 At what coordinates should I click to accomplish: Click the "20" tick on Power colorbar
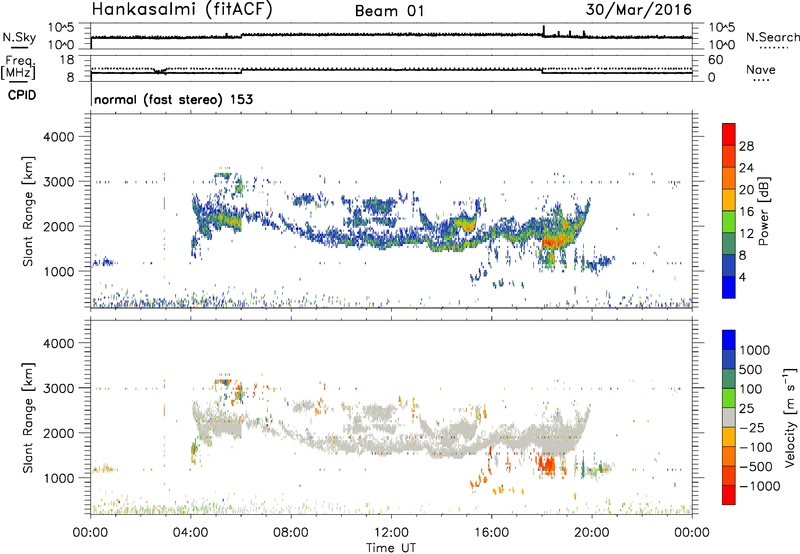click(x=746, y=190)
